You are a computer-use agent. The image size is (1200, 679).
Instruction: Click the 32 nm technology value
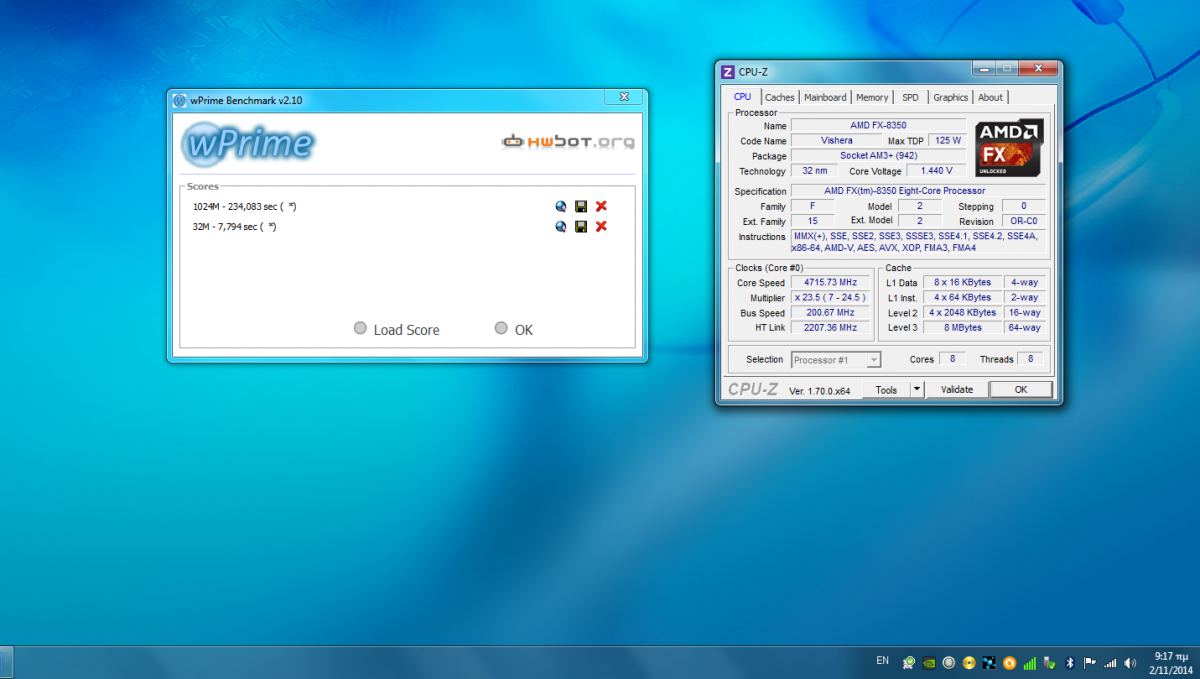click(817, 171)
